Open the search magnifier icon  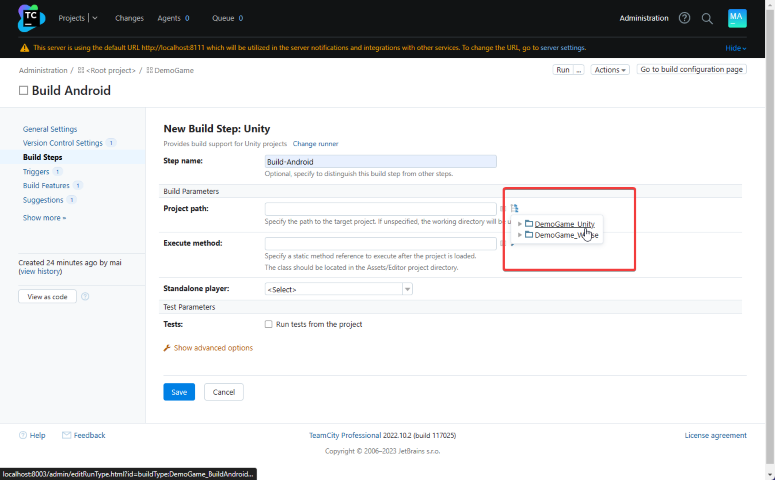[x=707, y=19]
